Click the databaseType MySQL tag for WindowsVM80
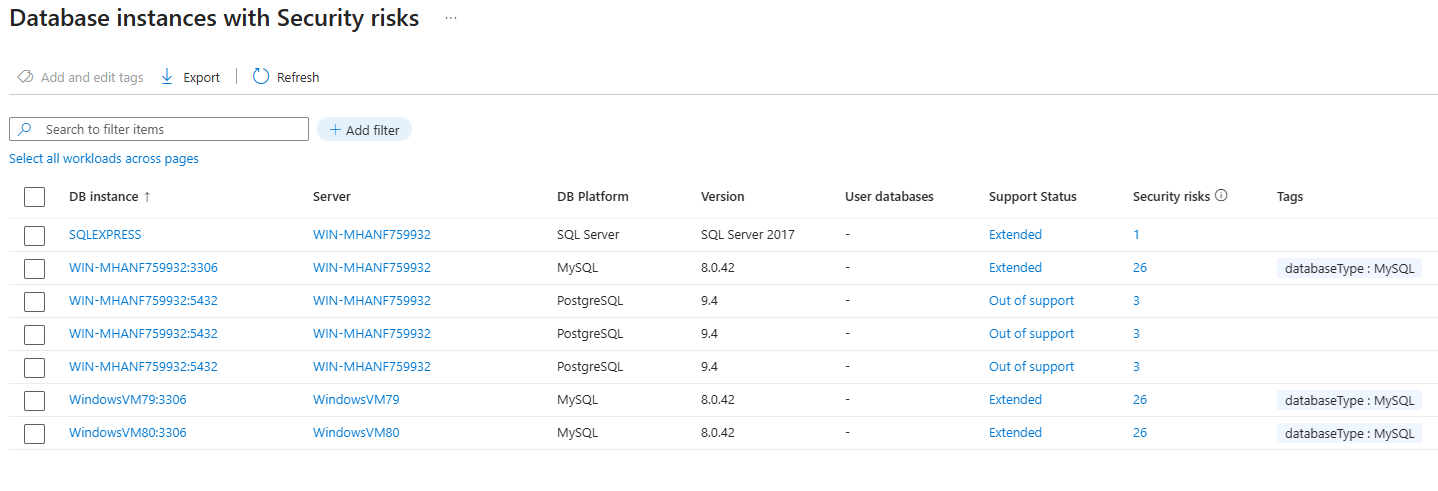 pyautogui.click(x=1349, y=433)
